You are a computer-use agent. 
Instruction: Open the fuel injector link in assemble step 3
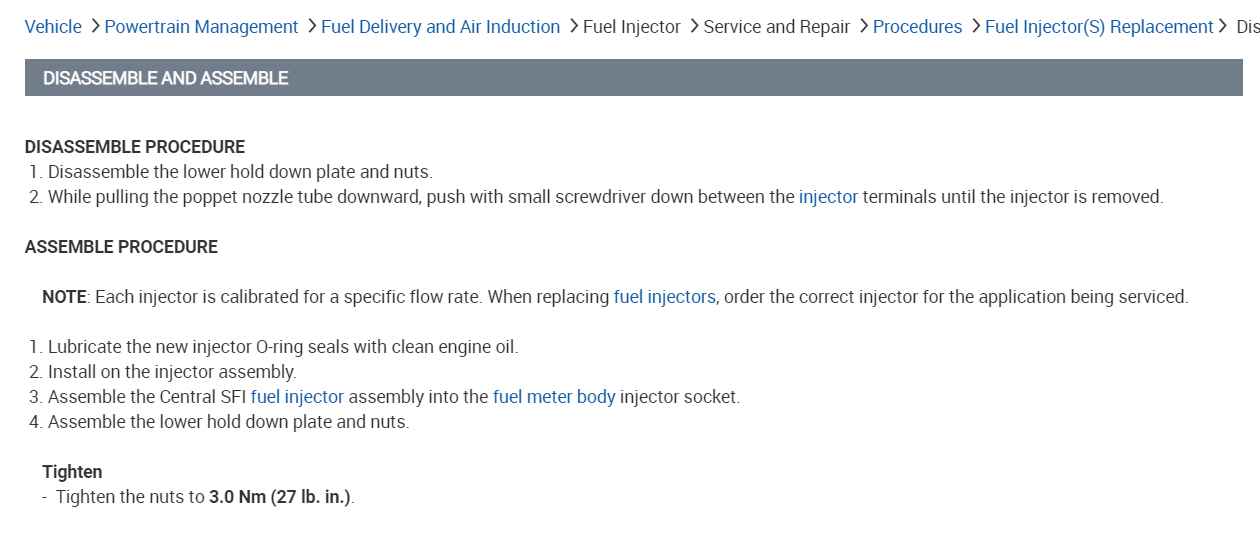coord(297,397)
